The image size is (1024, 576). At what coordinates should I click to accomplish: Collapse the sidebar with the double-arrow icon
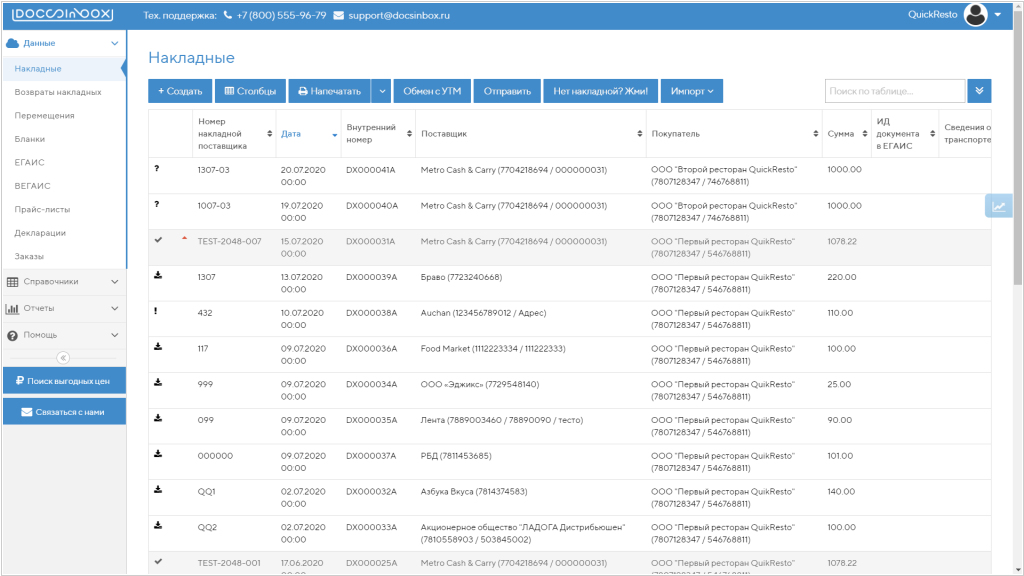coord(63,358)
